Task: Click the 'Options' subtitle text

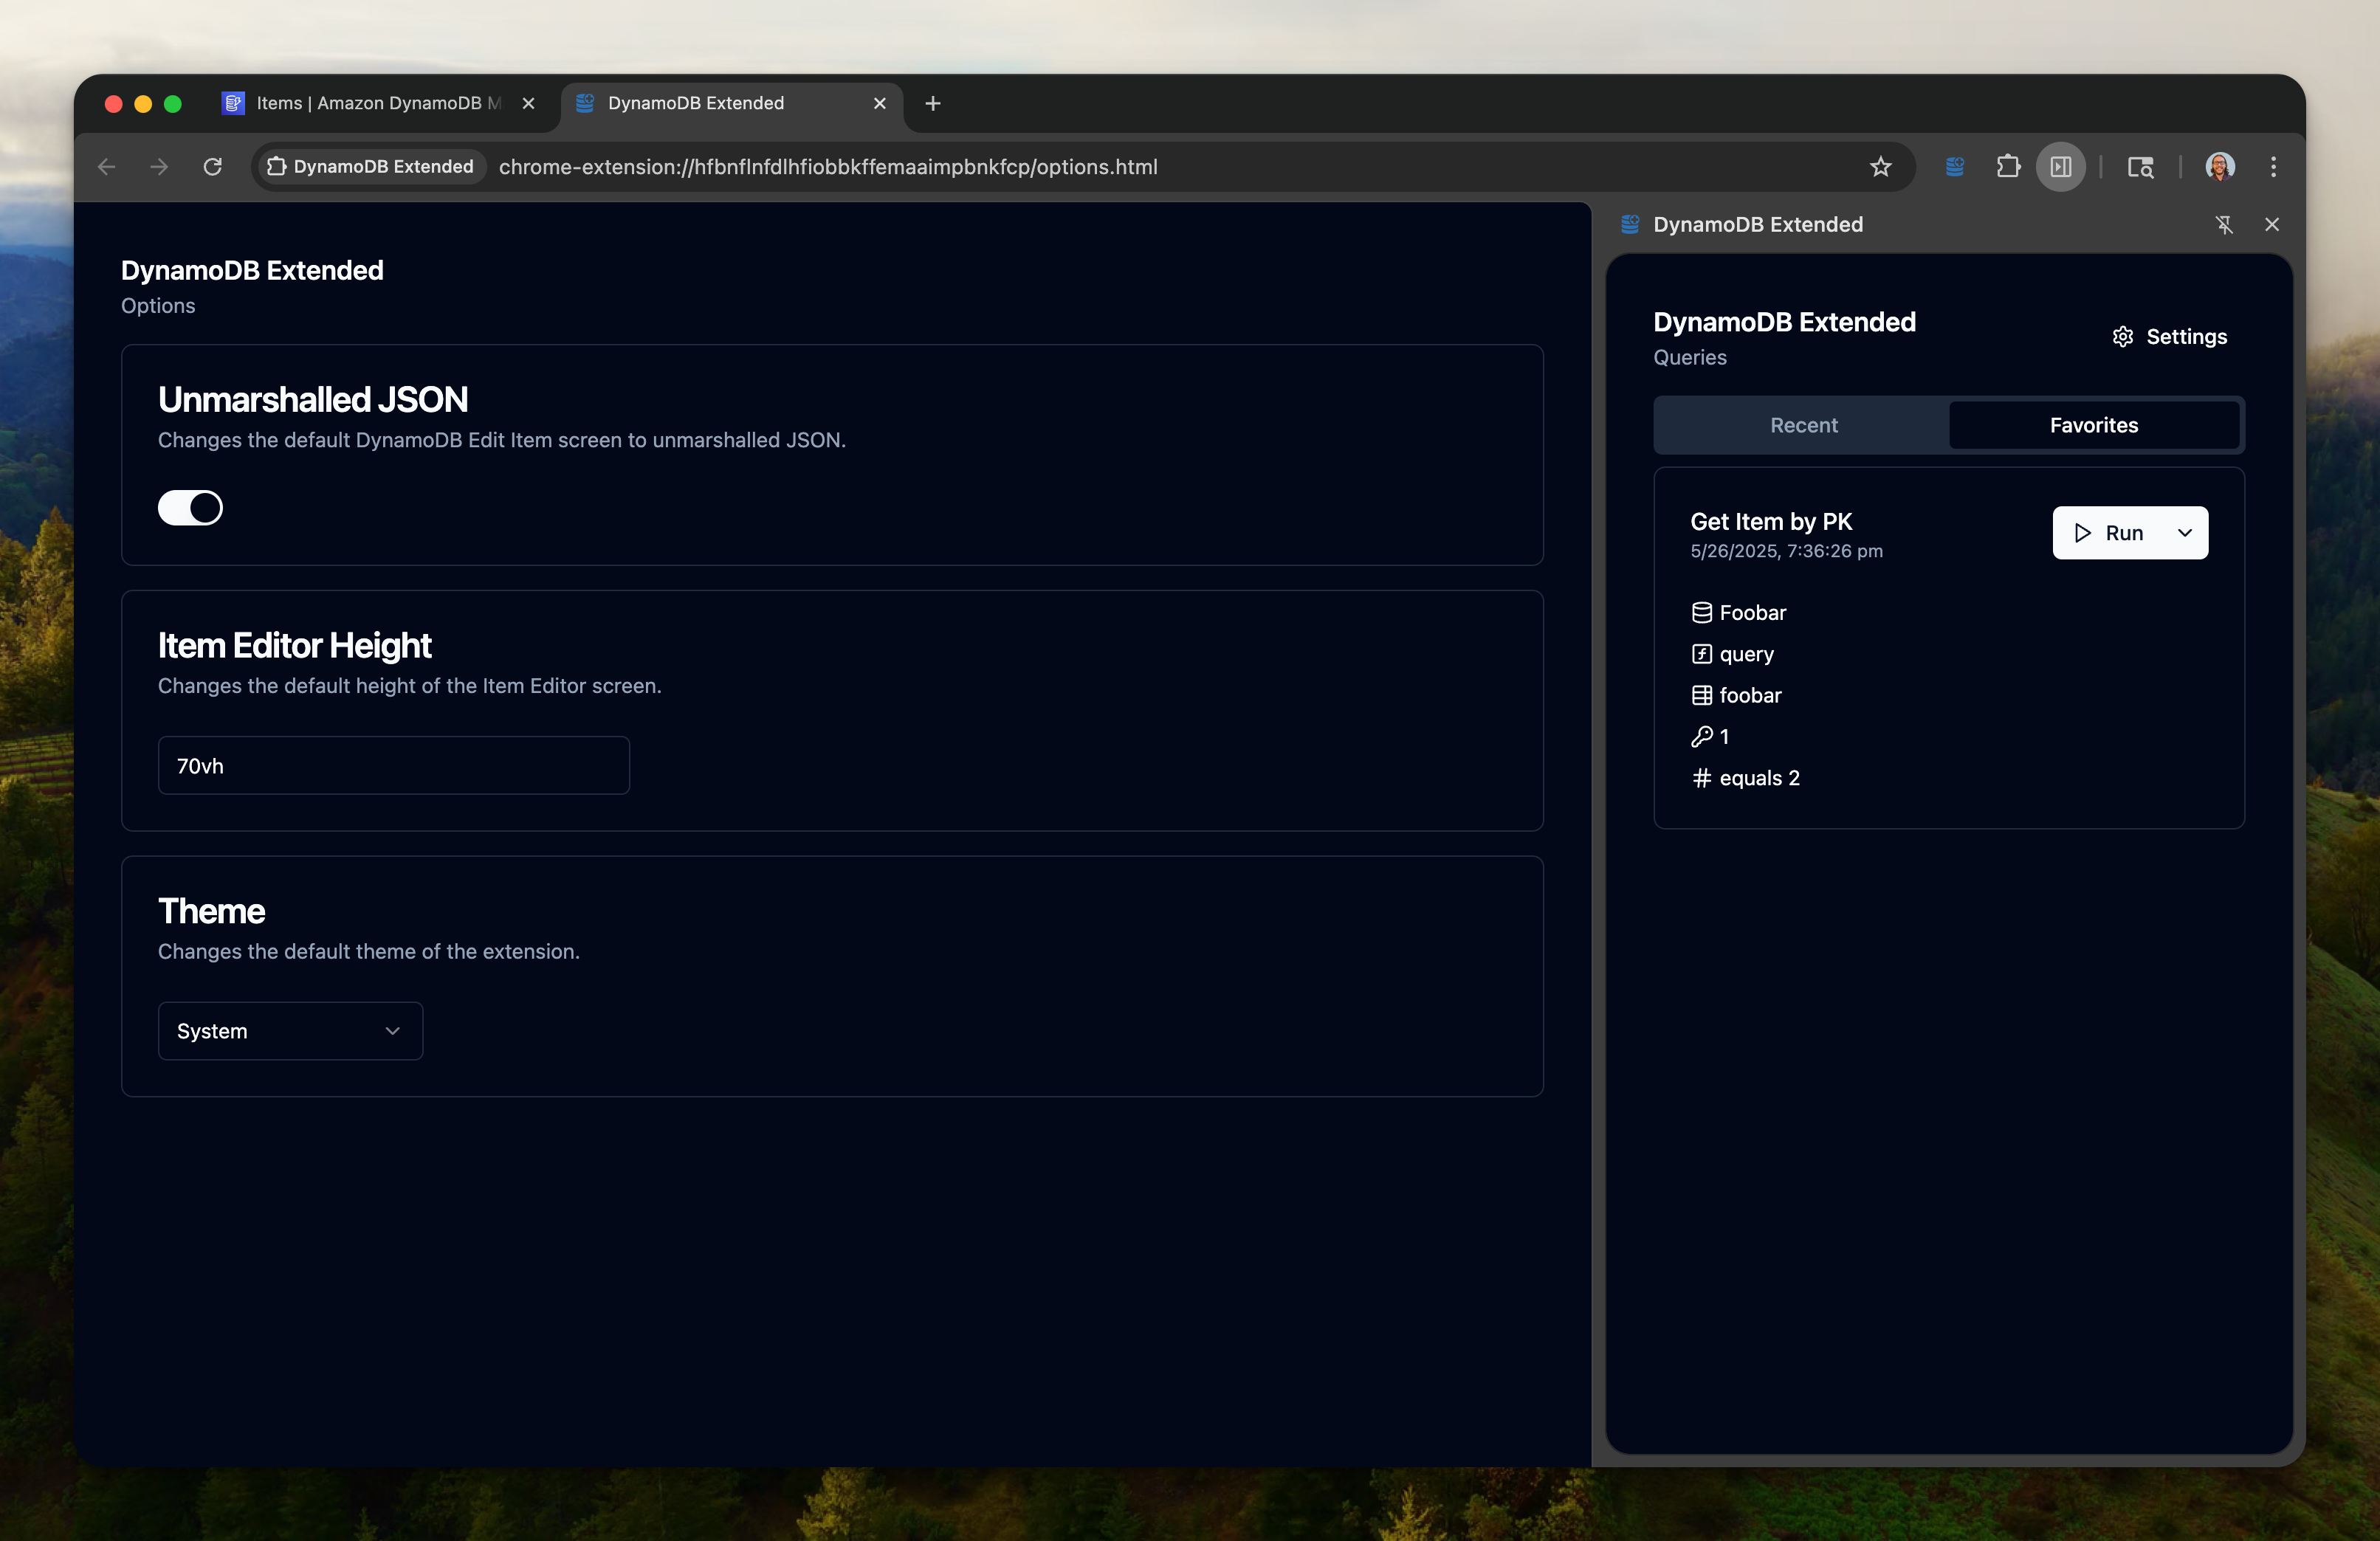Action: coord(158,306)
